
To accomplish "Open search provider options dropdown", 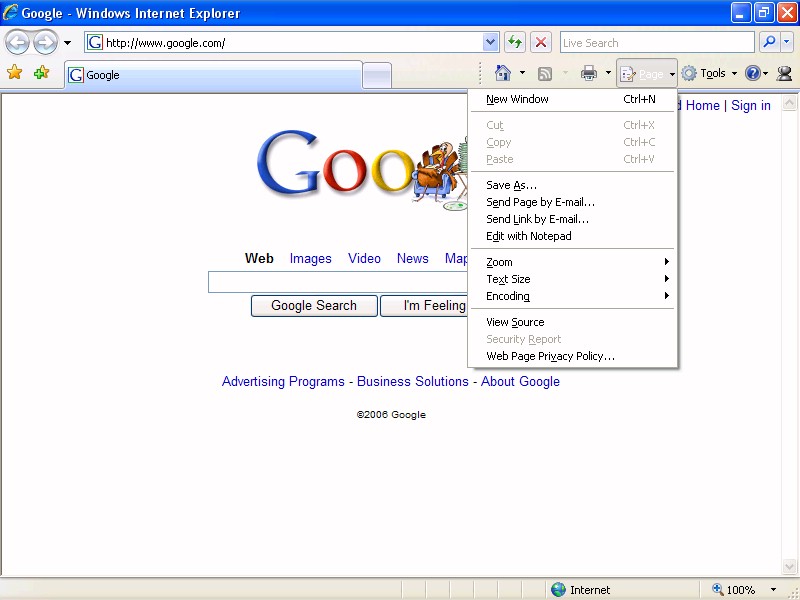I will (x=787, y=42).
